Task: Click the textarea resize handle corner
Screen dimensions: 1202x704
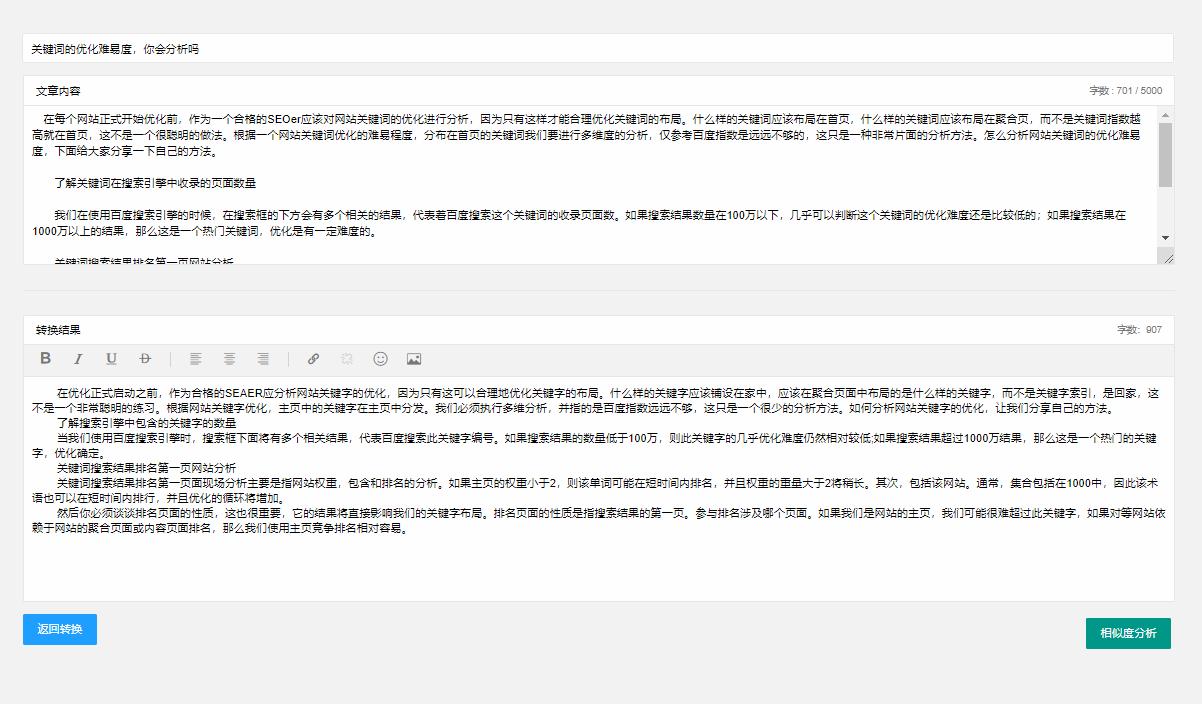Action: coord(1167,257)
